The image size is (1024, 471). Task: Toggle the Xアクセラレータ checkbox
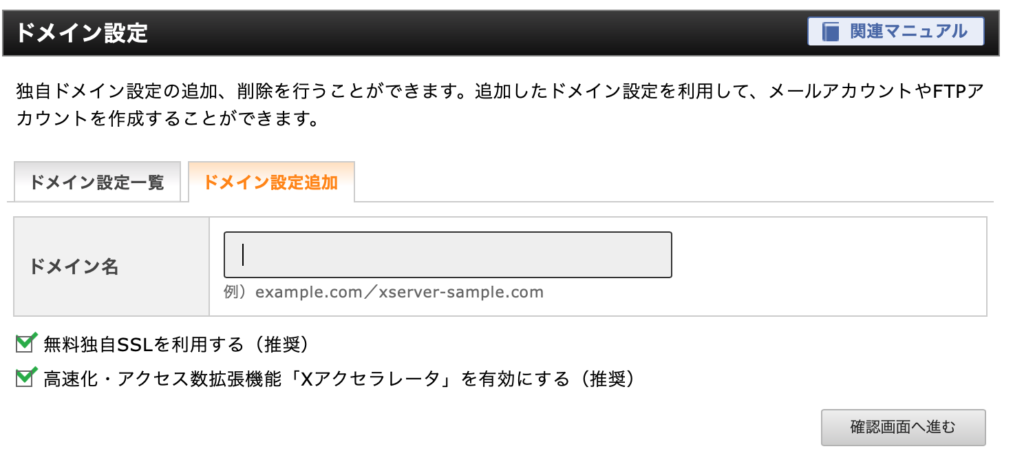(x=25, y=378)
